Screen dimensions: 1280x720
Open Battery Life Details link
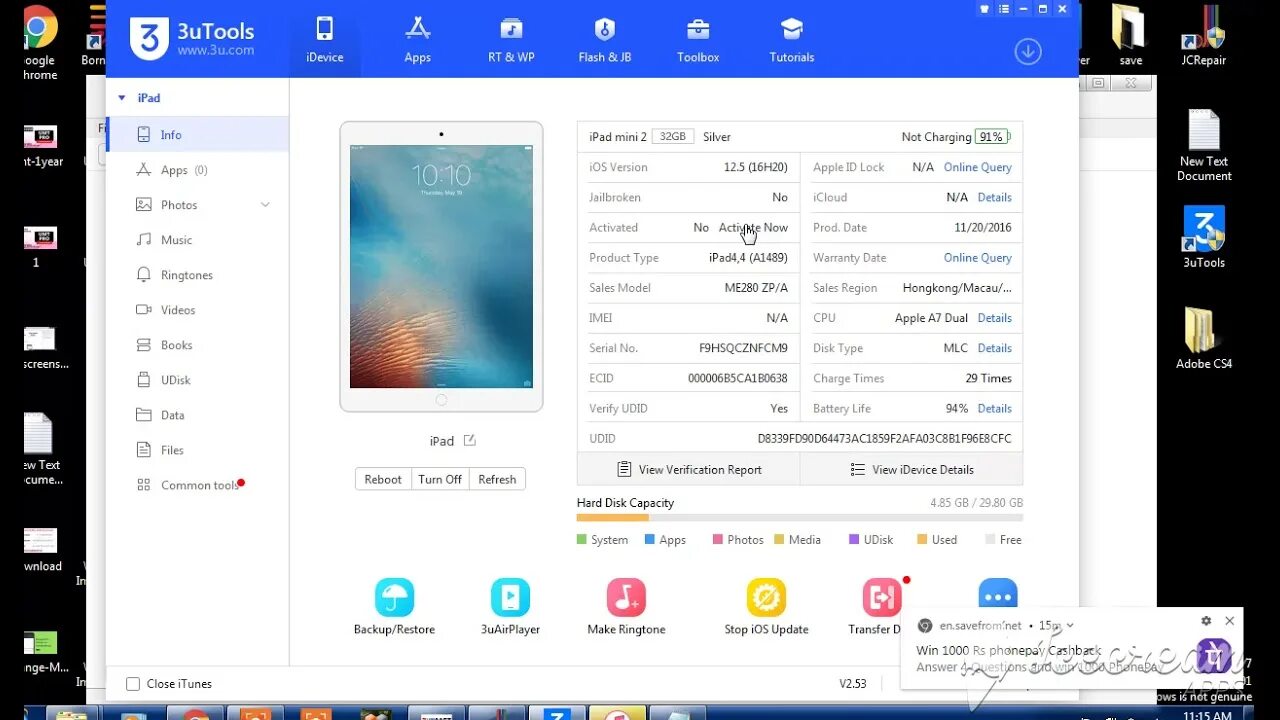point(995,408)
